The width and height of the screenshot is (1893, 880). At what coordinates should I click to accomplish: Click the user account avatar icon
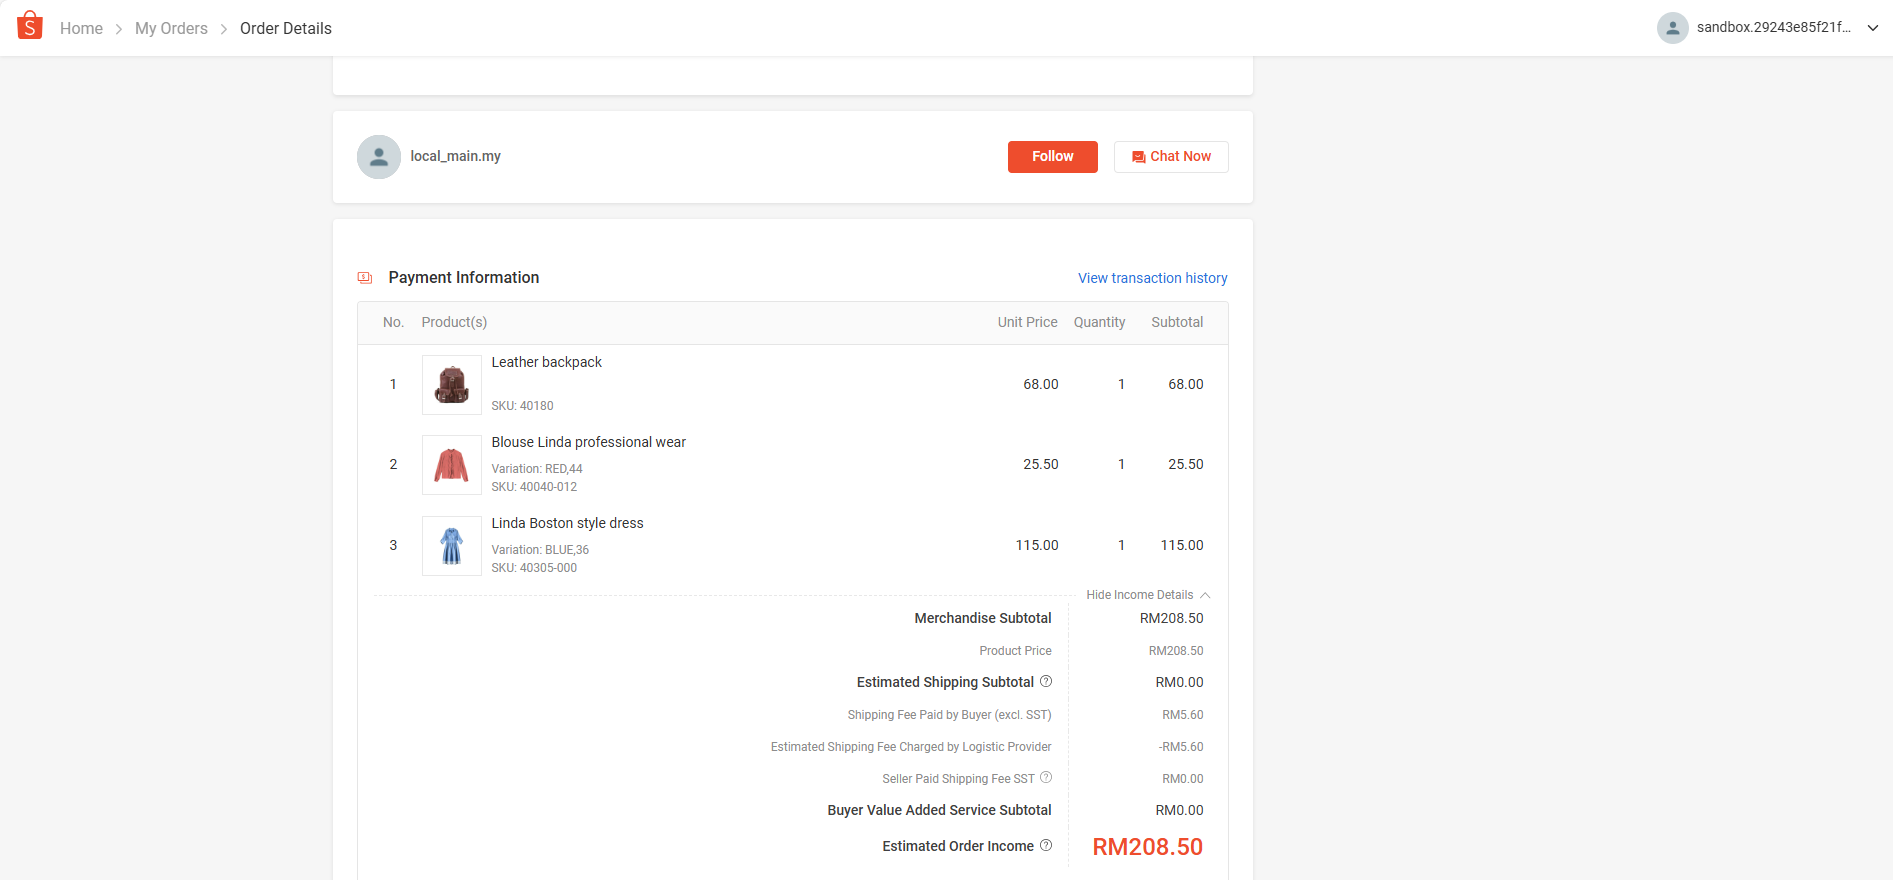1672,28
